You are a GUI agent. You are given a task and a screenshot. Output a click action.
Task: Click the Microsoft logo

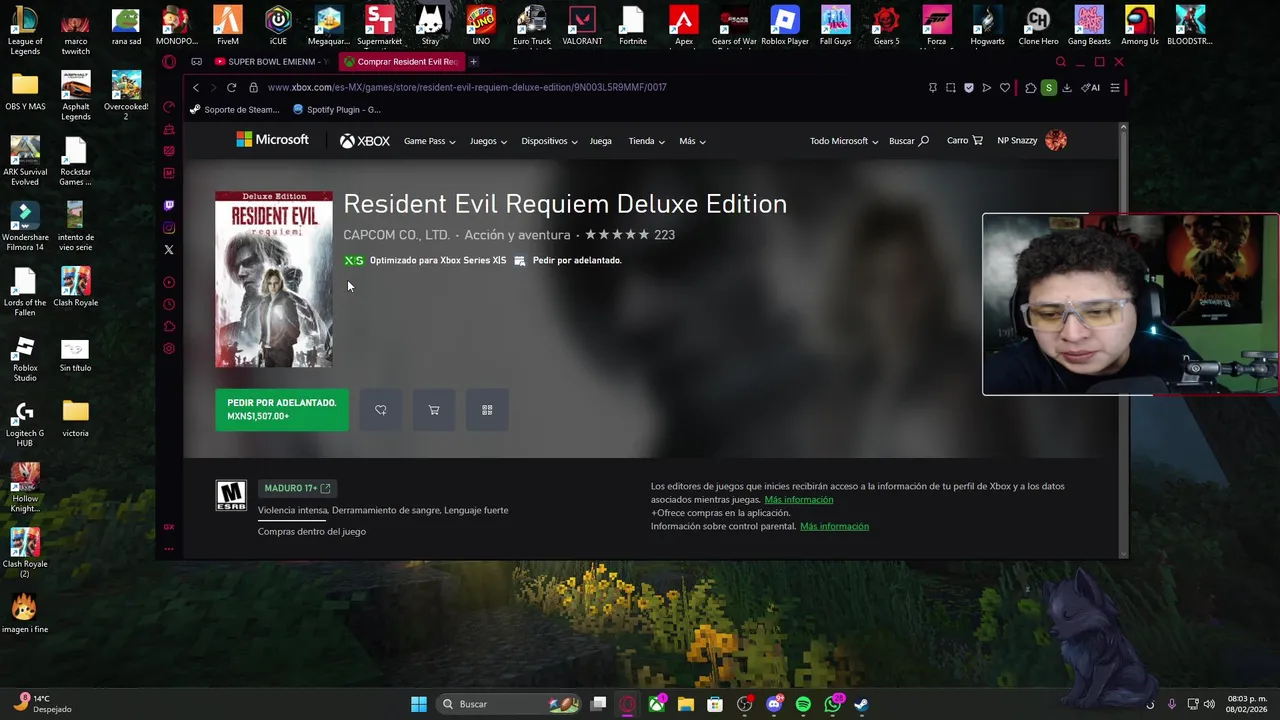pos(272,140)
